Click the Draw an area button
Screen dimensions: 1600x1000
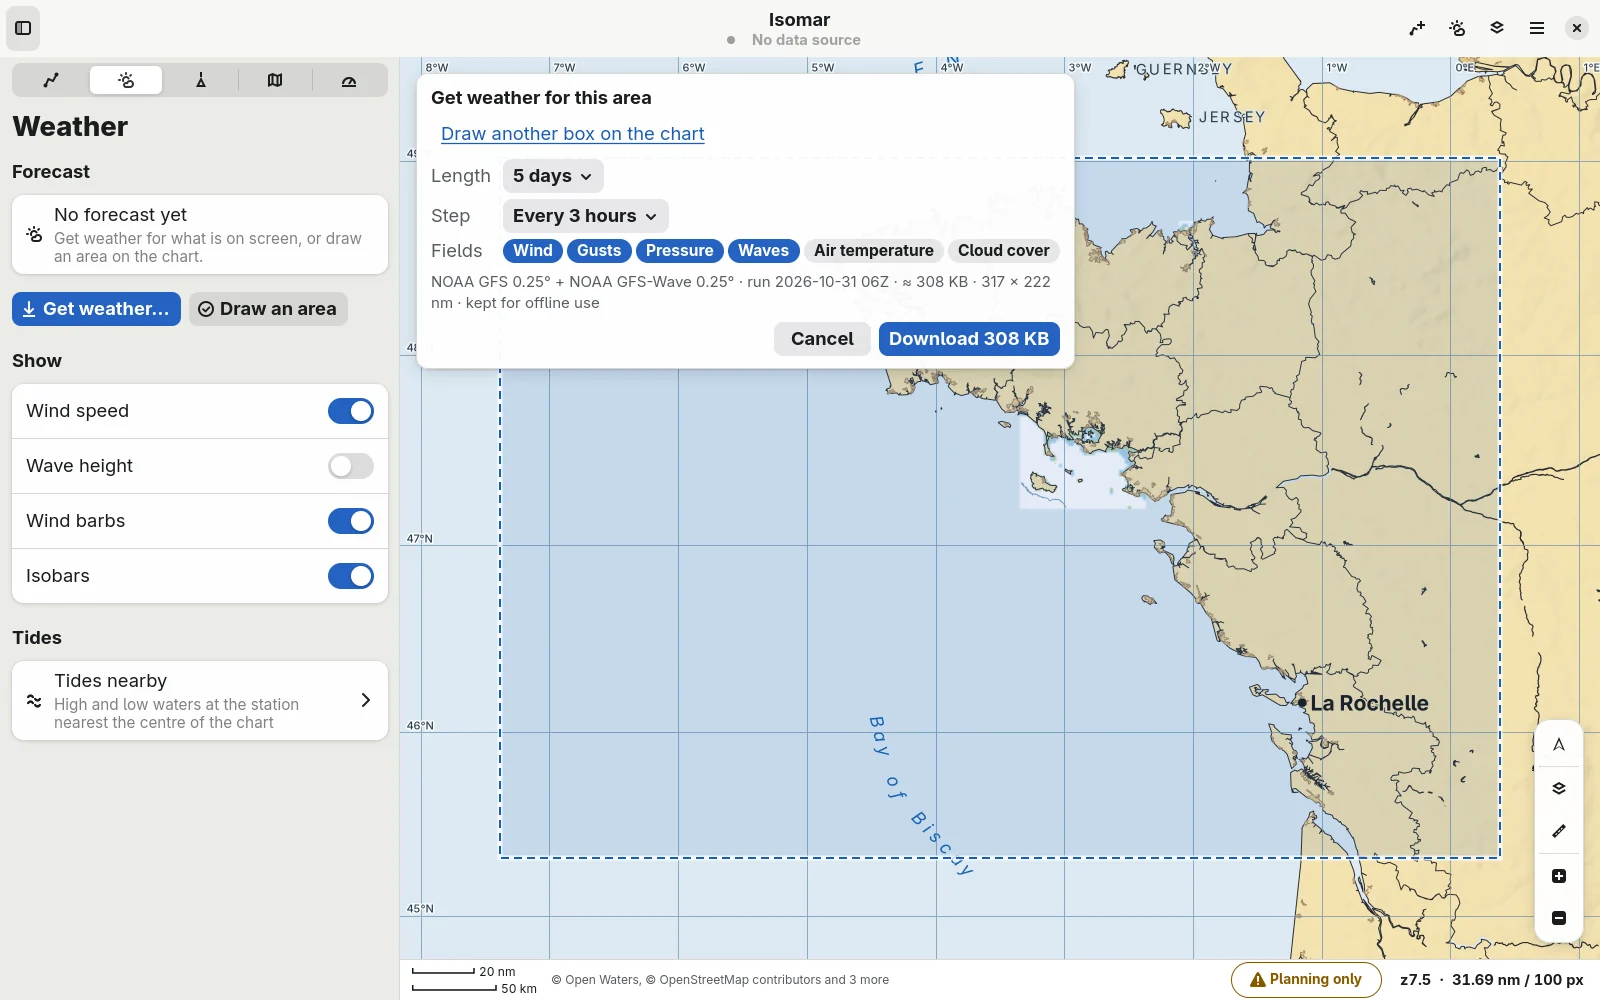pyautogui.click(x=268, y=309)
